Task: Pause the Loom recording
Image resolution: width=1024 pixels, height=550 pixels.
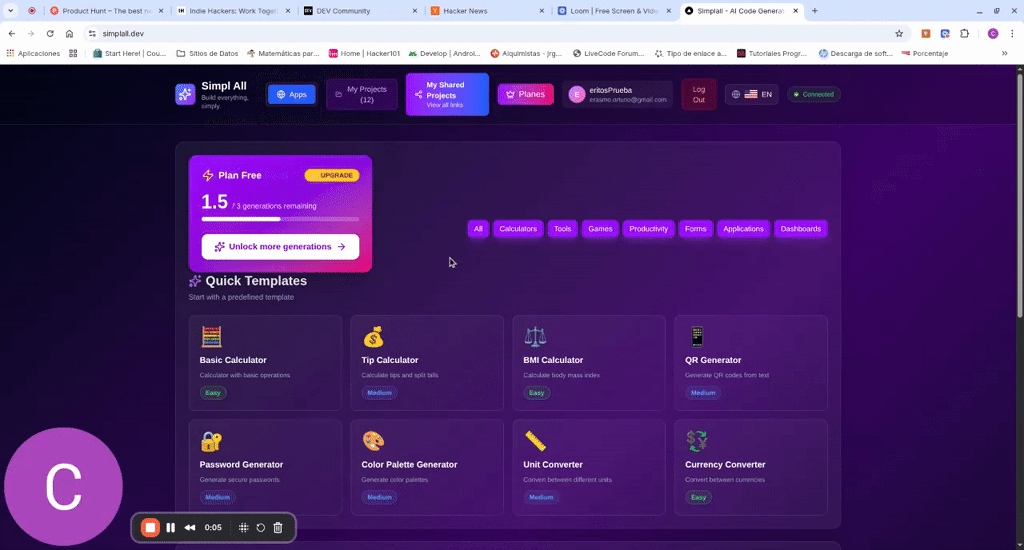Action: coord(170,528)
